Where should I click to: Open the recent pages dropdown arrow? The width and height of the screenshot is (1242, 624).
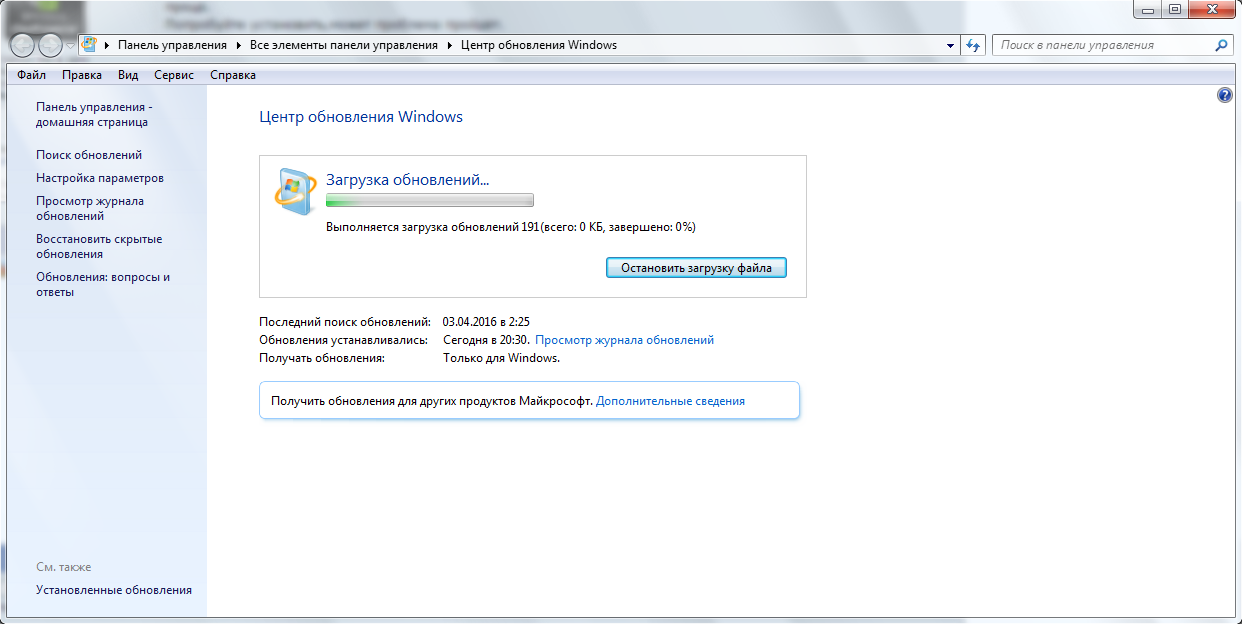click(x=70, y=46)
